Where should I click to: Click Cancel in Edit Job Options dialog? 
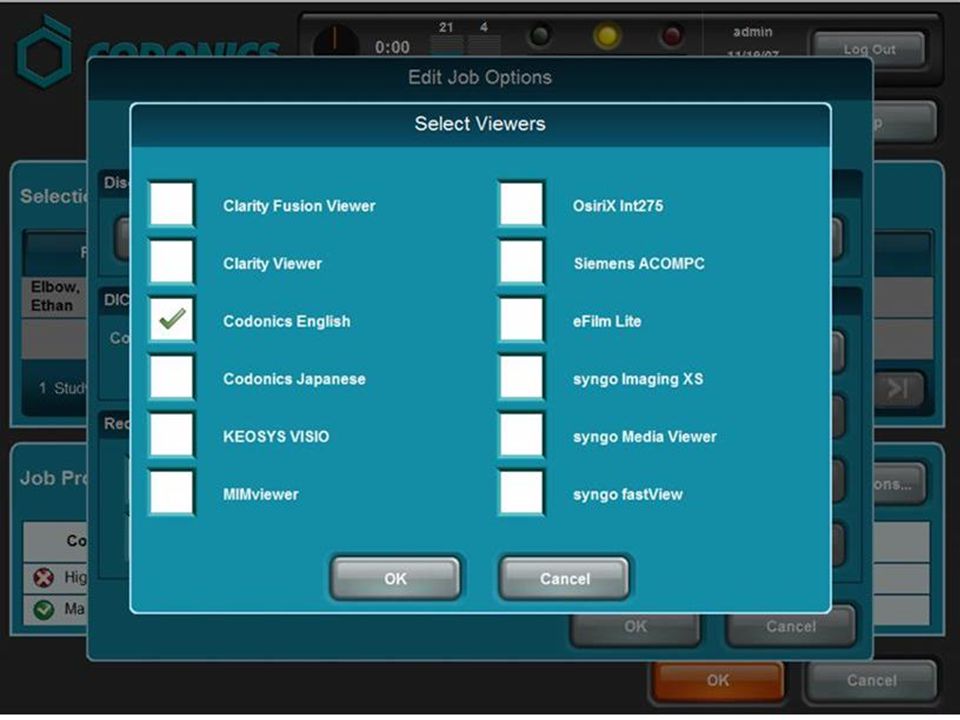(790, 626)
